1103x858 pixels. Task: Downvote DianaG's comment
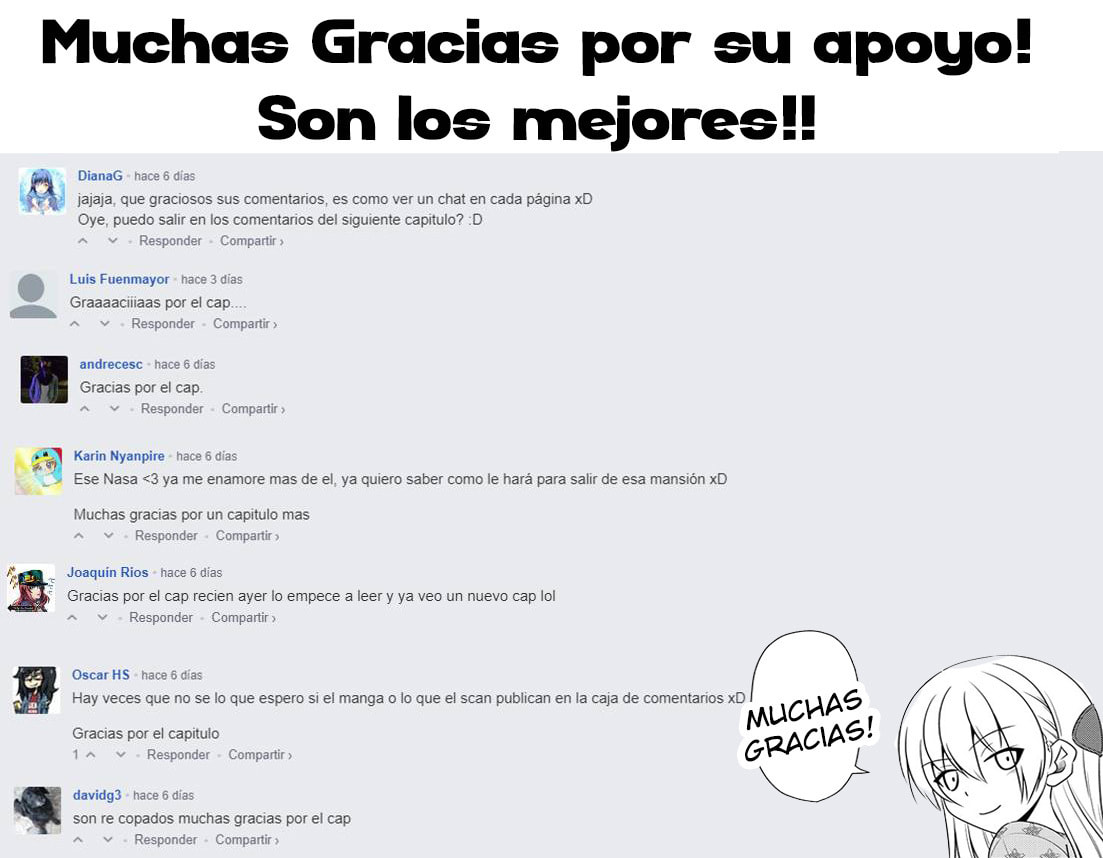[x=113, y=241]
